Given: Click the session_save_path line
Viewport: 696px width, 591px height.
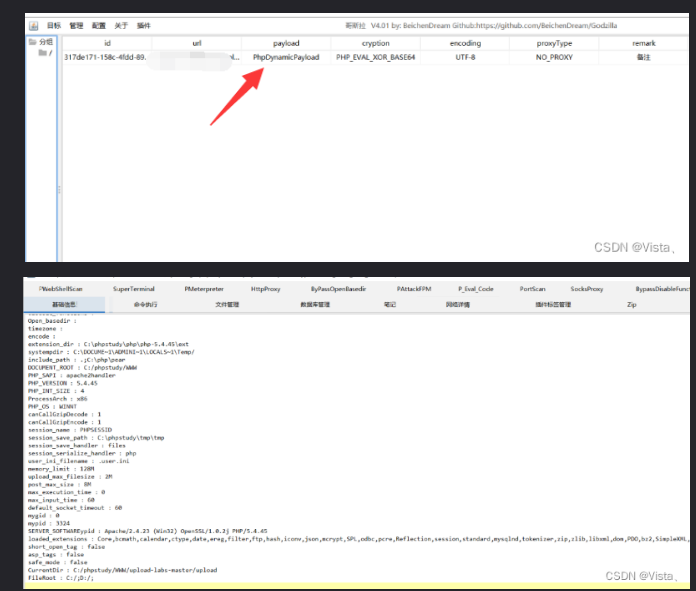Looking at the screenshot, I should coord(96,438).
